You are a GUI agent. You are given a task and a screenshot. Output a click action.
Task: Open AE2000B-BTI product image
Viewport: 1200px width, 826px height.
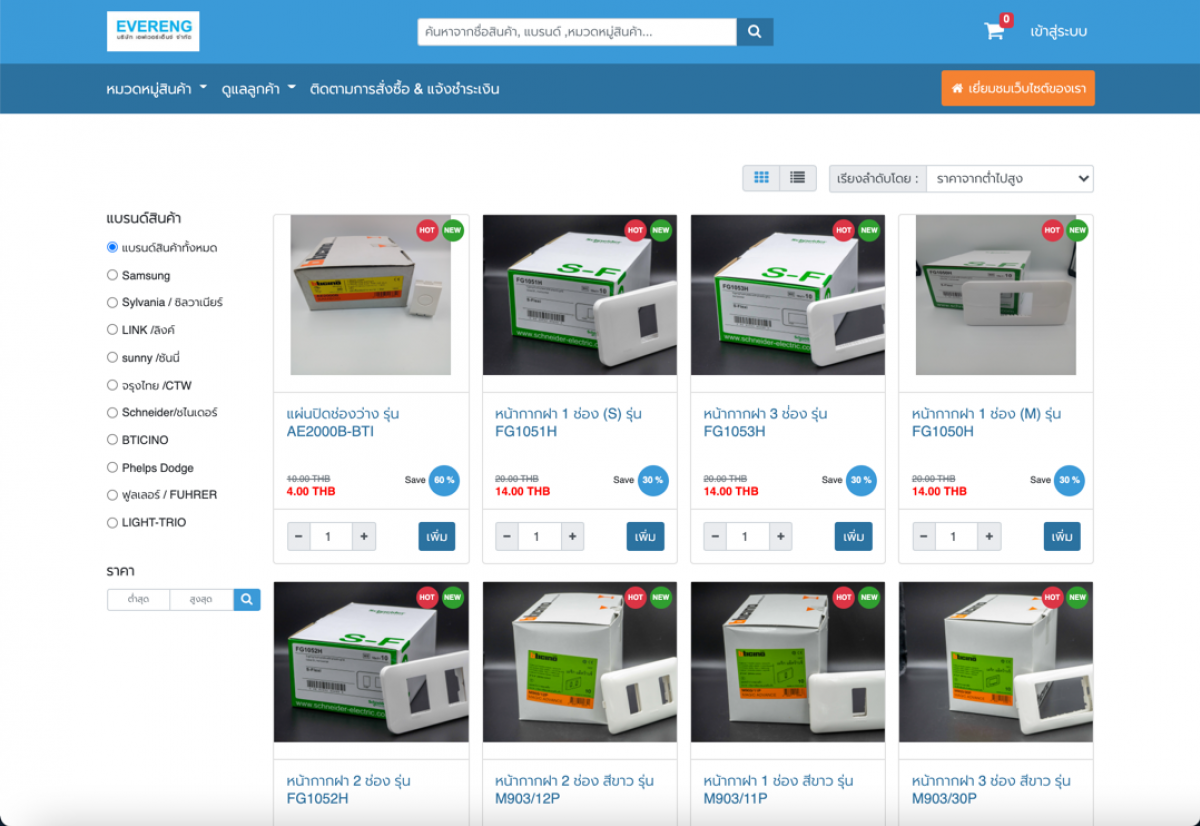pyautogui.click(x=371, y=295)
